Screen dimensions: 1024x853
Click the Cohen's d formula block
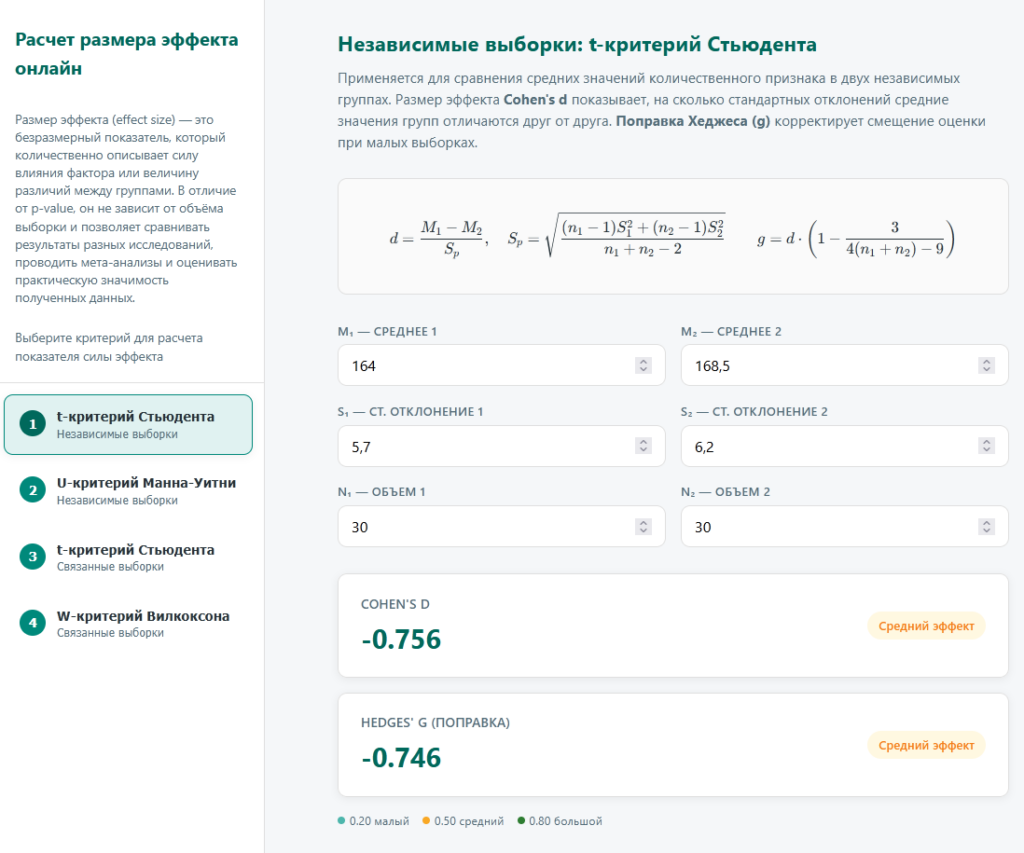pos(673,236)
